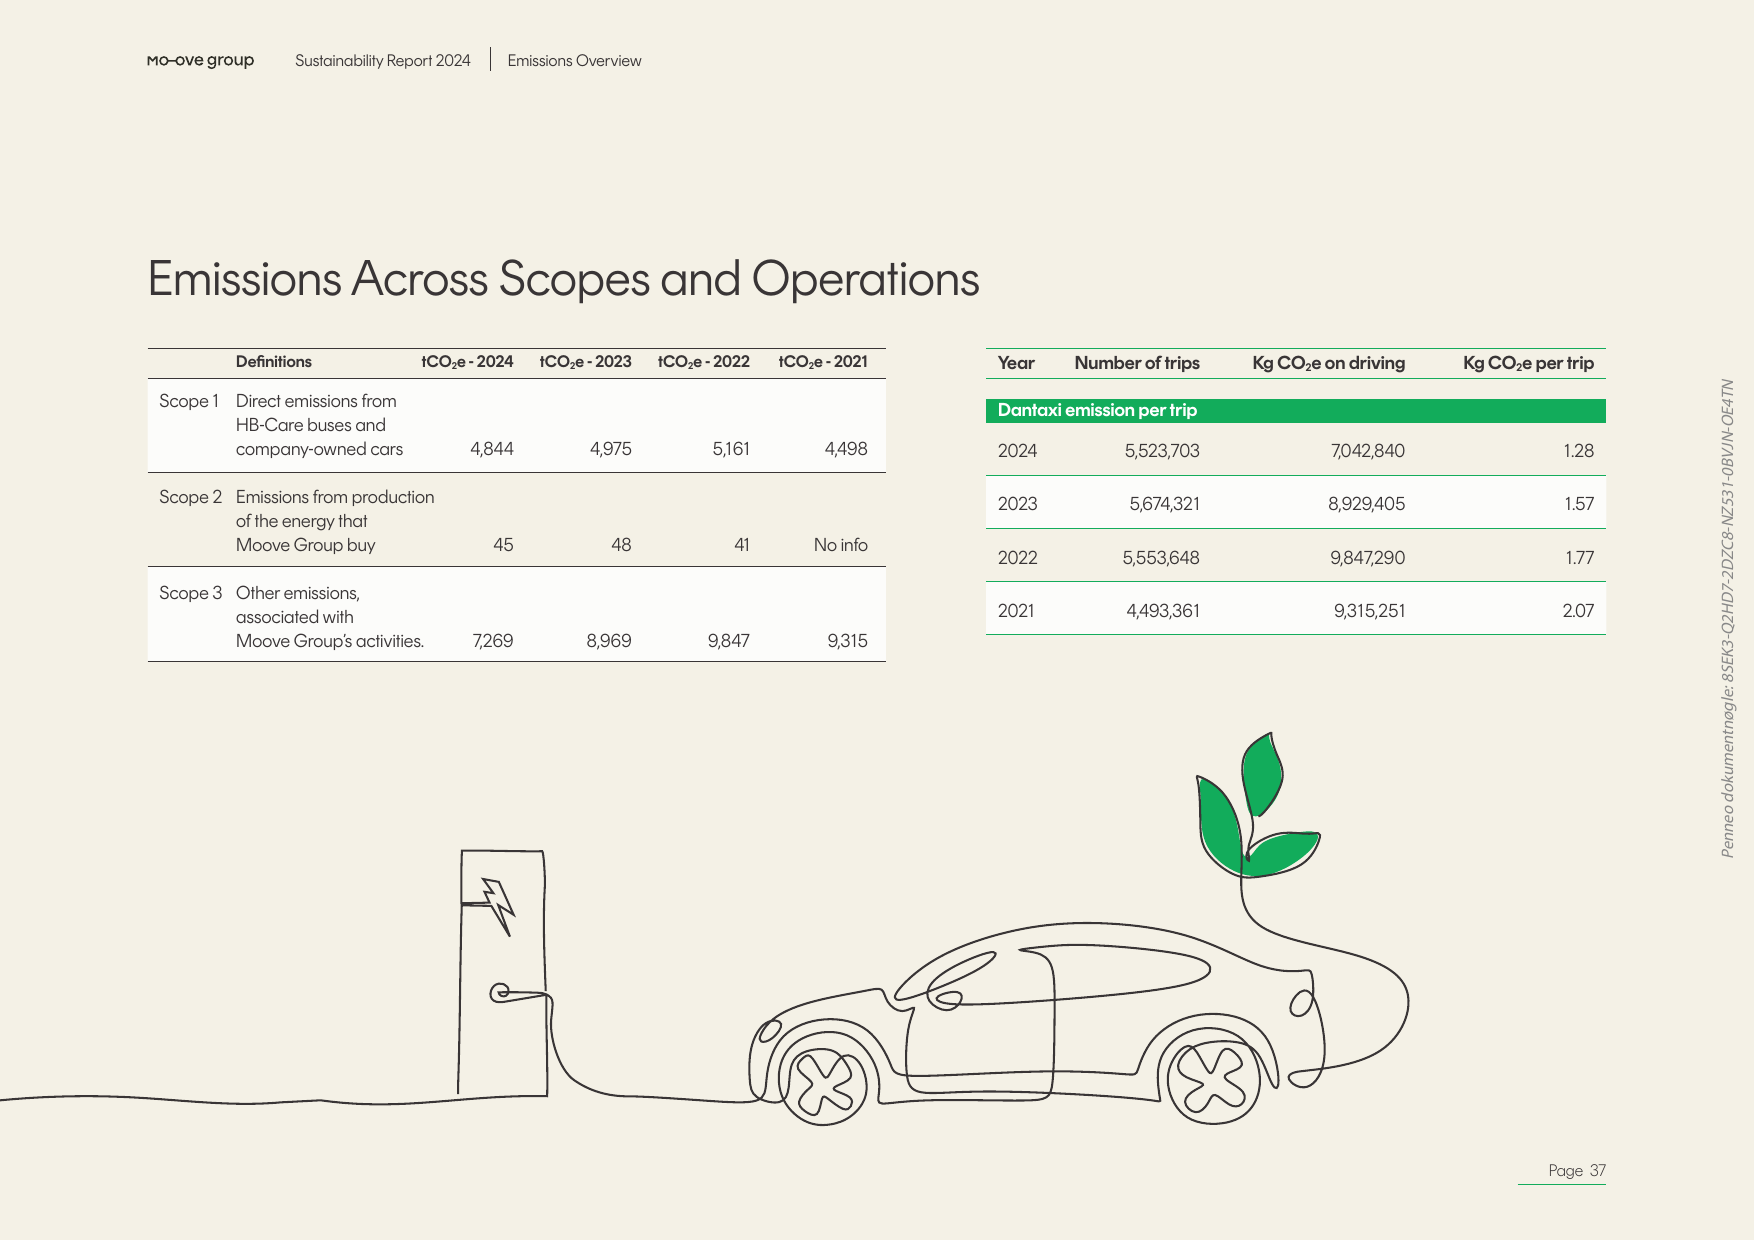1754x1241 pixels.
Task: Click the driving emissions value 8,929,405
Action: (x=1366, y=504)
